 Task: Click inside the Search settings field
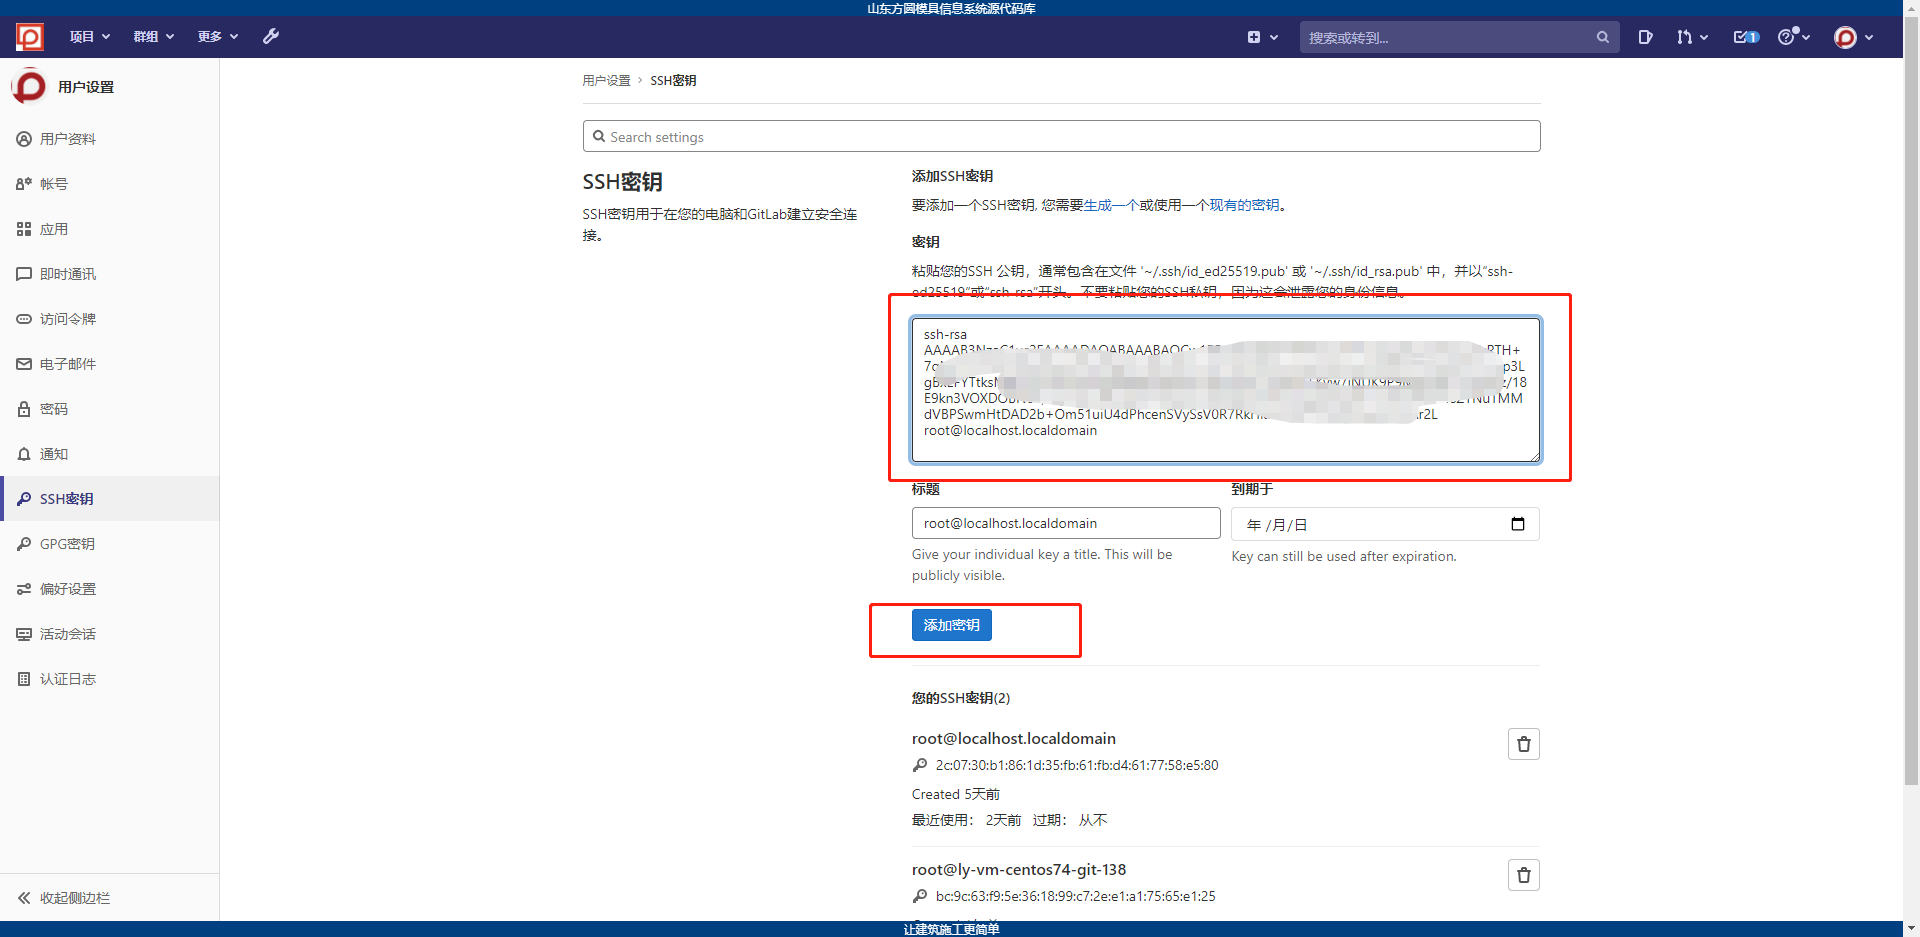tap(1061, 136)
